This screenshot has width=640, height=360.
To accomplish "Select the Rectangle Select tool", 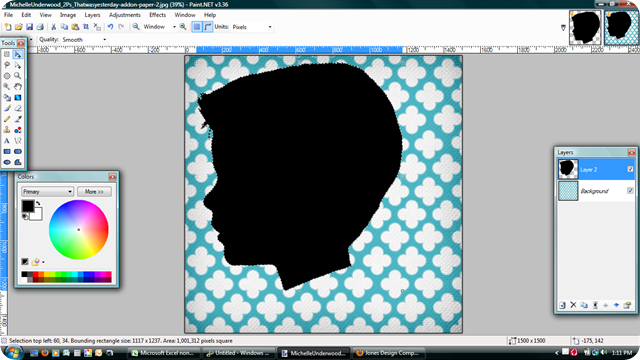I will (7, 54).
